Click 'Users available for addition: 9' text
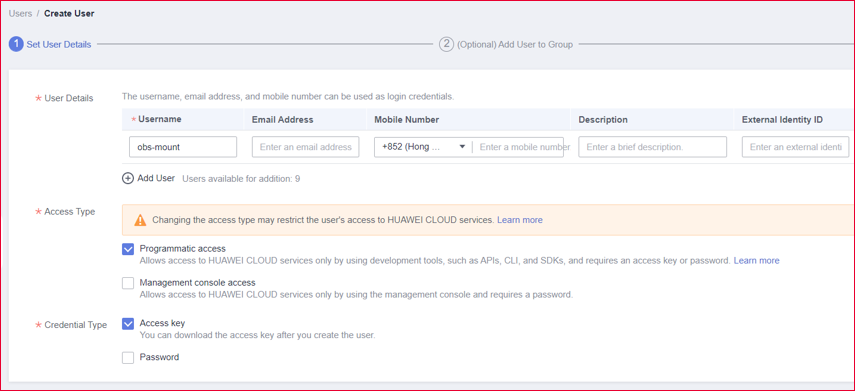The width and height of the screenshot is (855, 391). (x=241, y=178)
